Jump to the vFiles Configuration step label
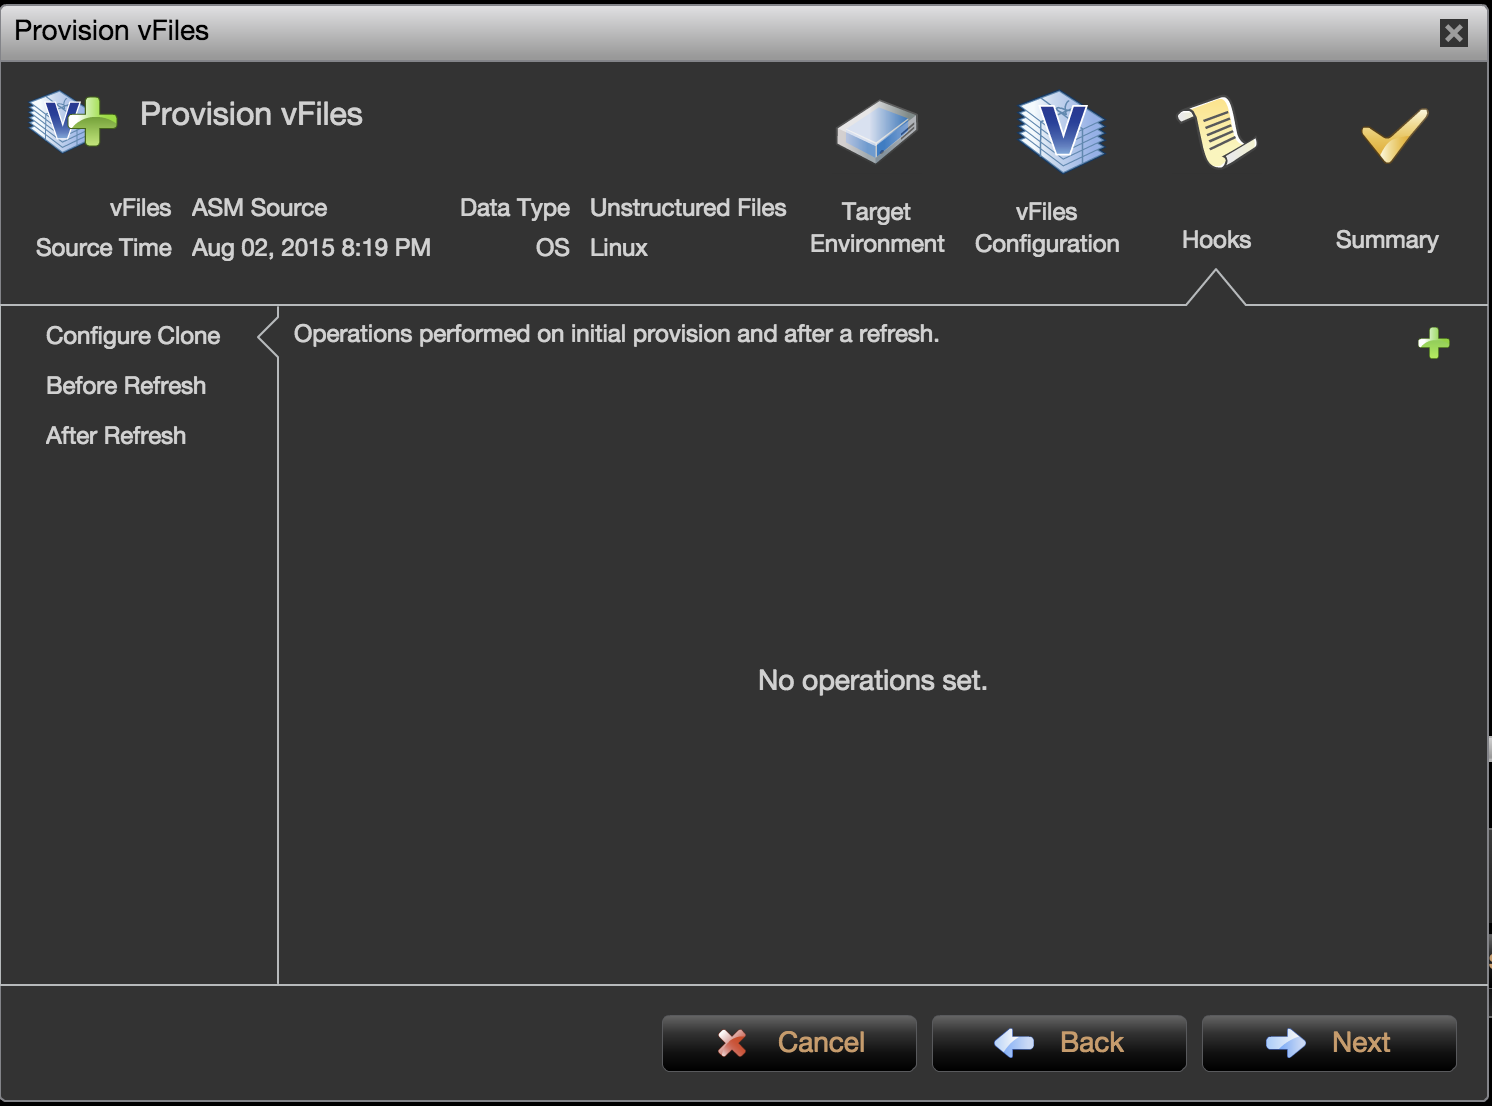This screenshot has width=1492, height=1106. 1047,228
